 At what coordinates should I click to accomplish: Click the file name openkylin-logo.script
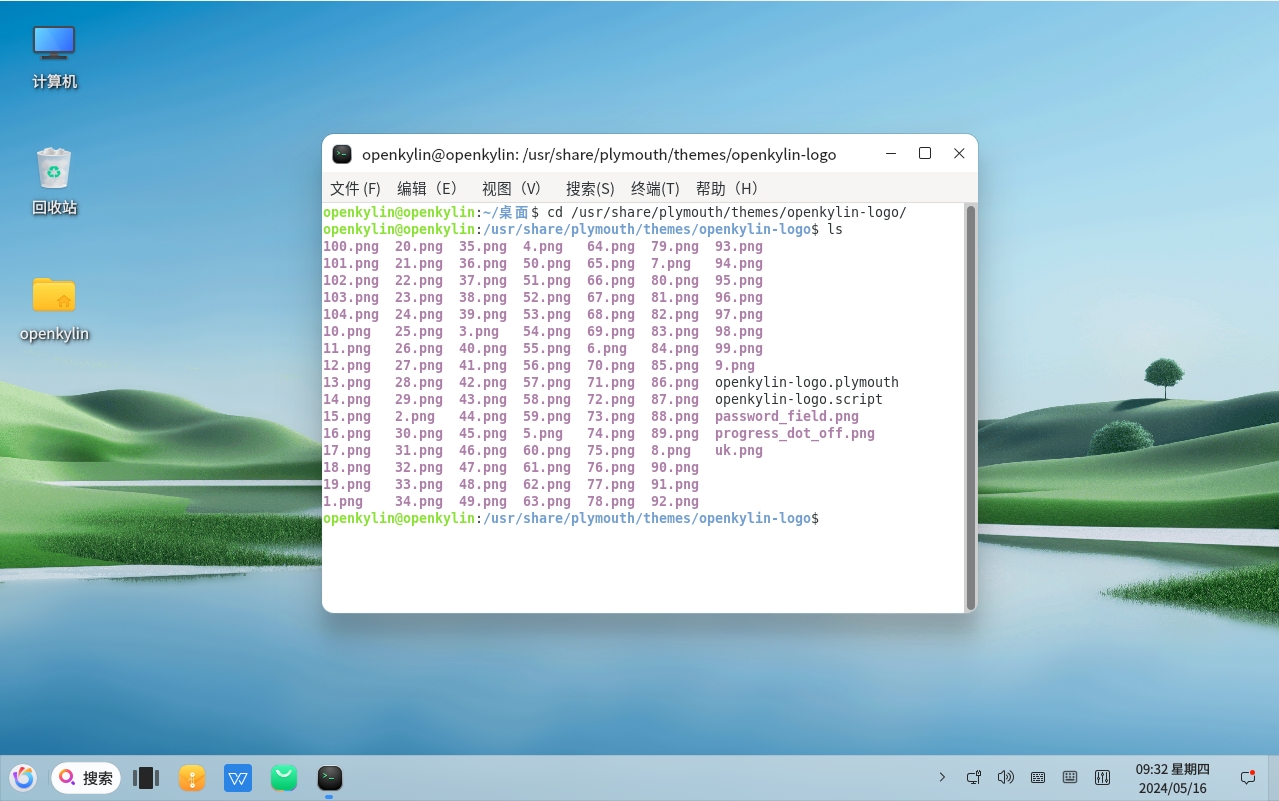(x=798, y=399)
